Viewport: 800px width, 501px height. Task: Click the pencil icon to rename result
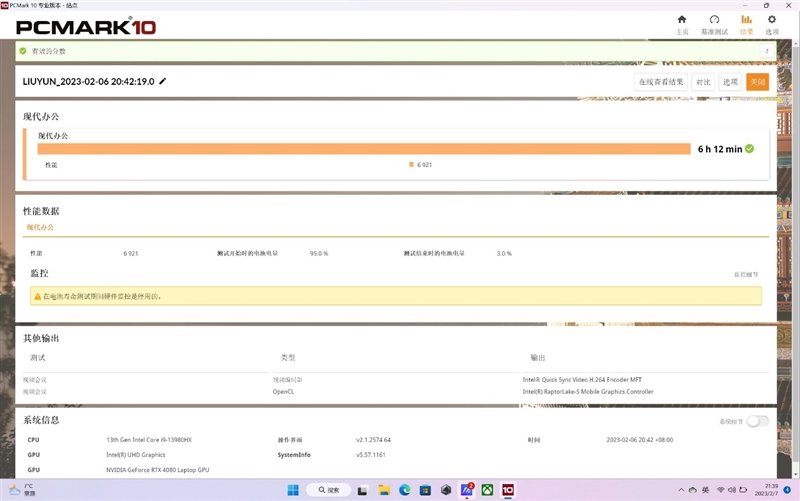163,81
